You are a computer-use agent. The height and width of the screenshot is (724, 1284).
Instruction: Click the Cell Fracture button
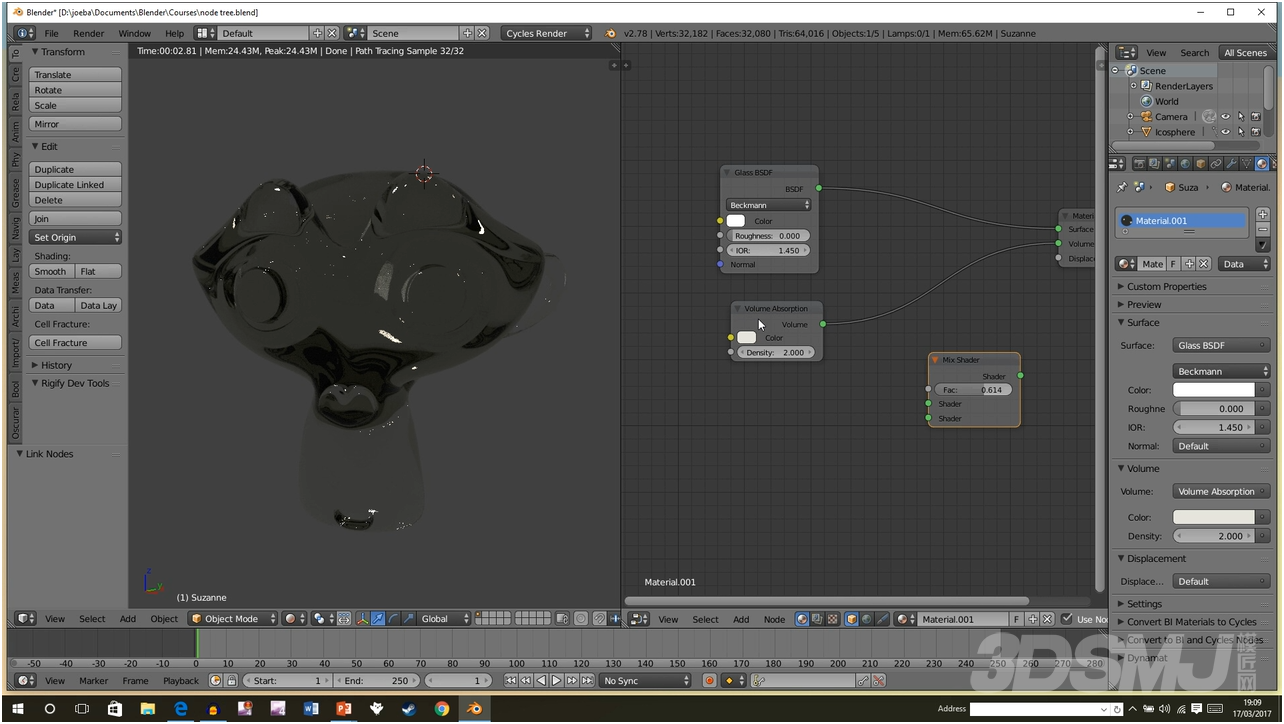[75, 342]
